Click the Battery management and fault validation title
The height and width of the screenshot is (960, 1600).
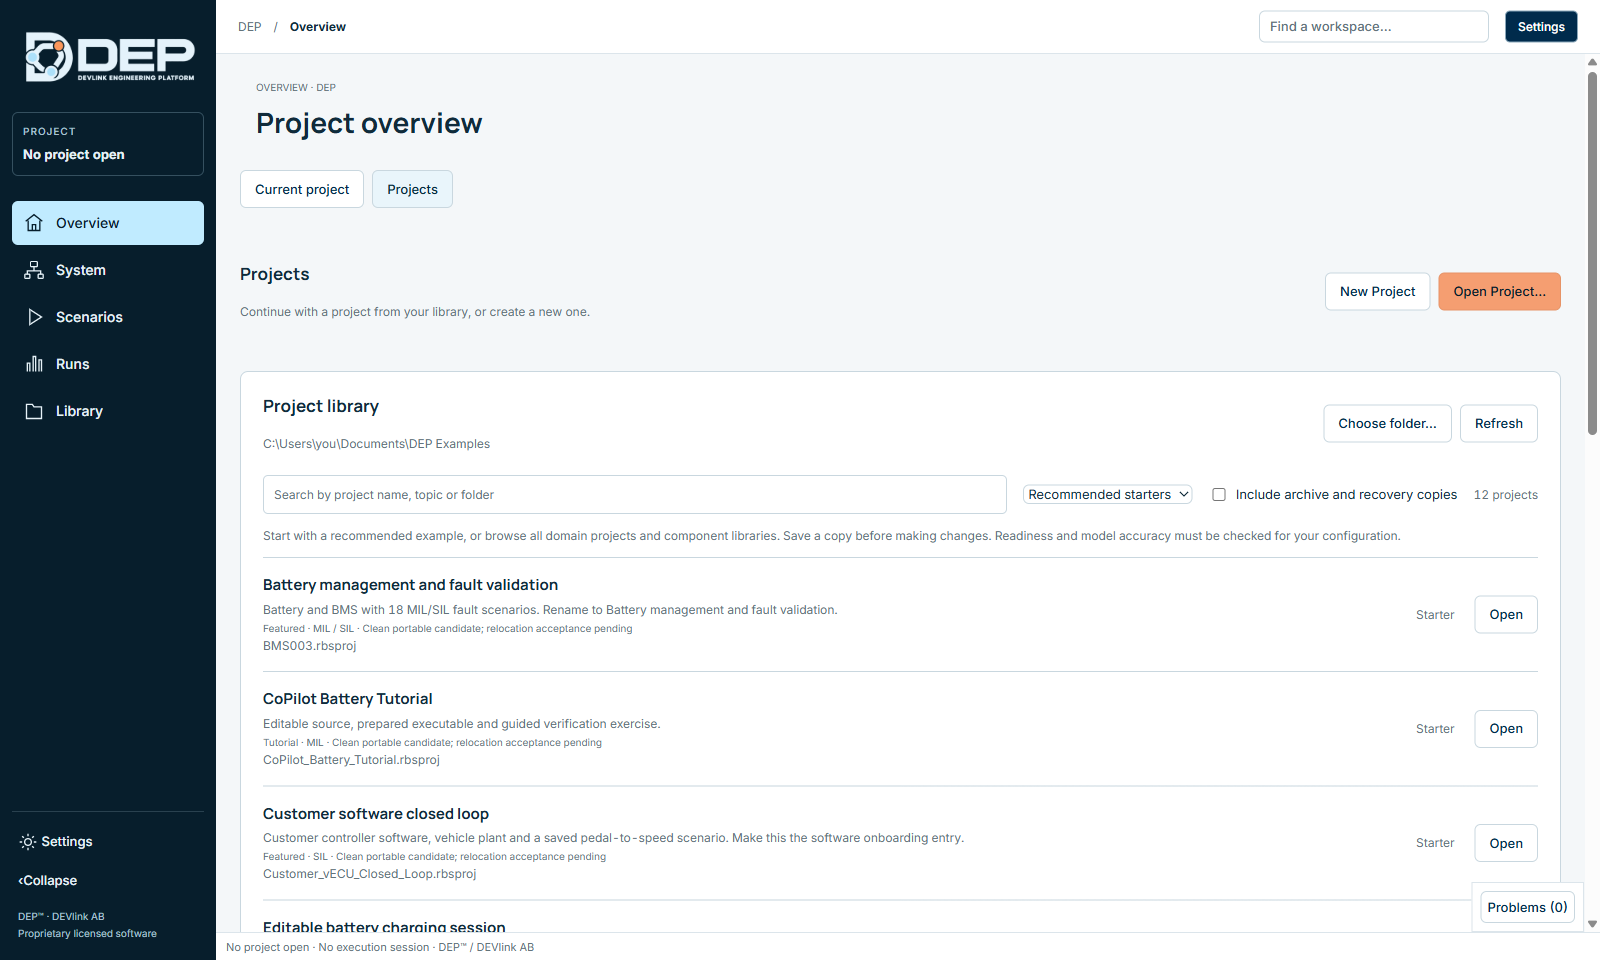[410, 585]
